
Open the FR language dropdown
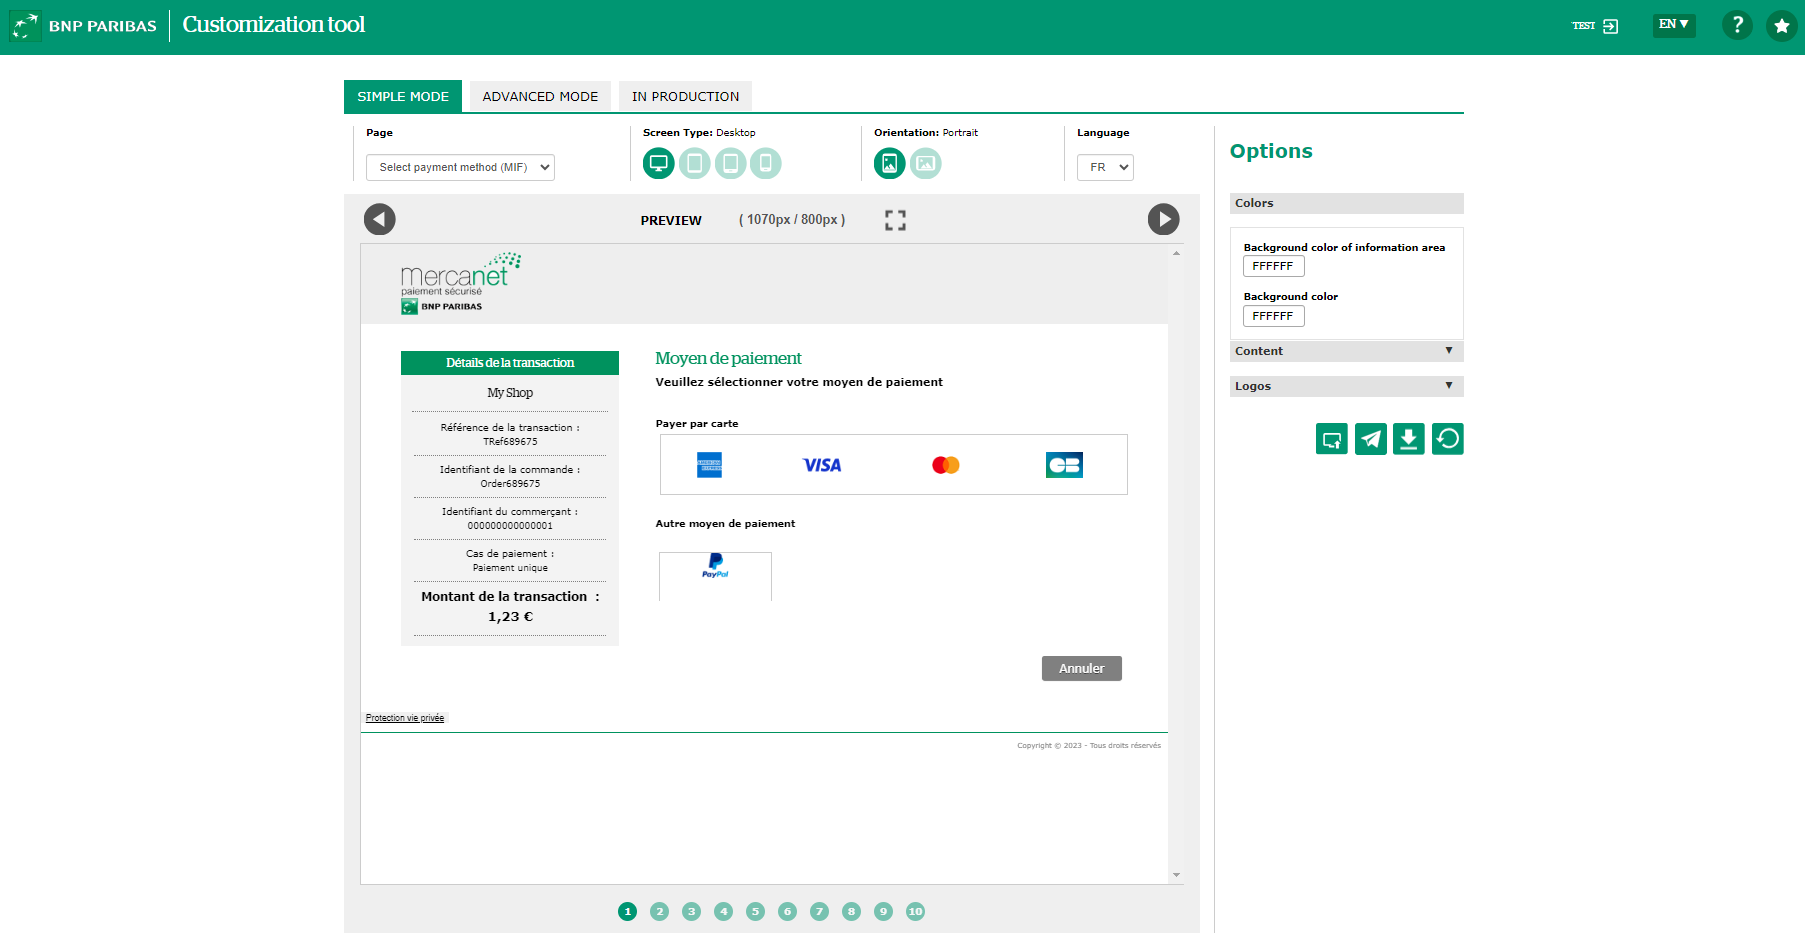tap(1105, 167)
